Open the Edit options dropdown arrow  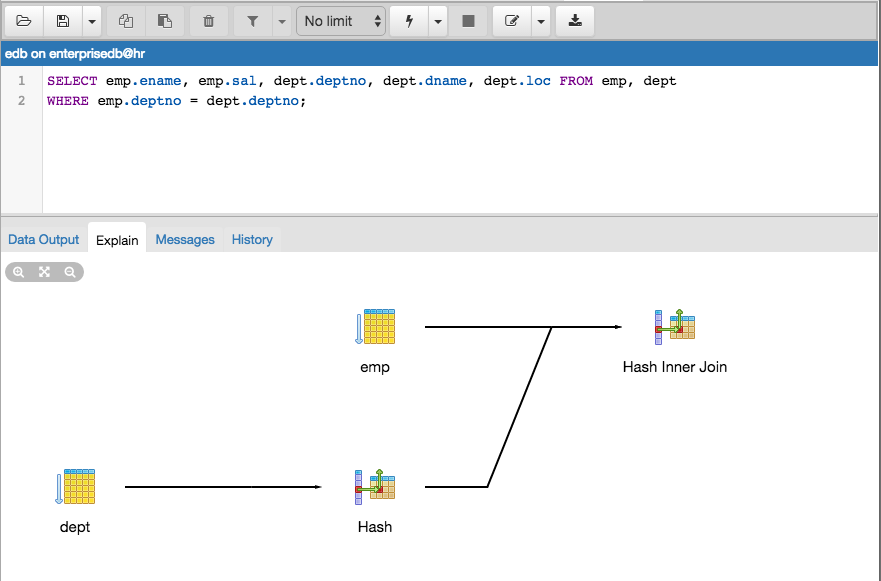(541, 21)
